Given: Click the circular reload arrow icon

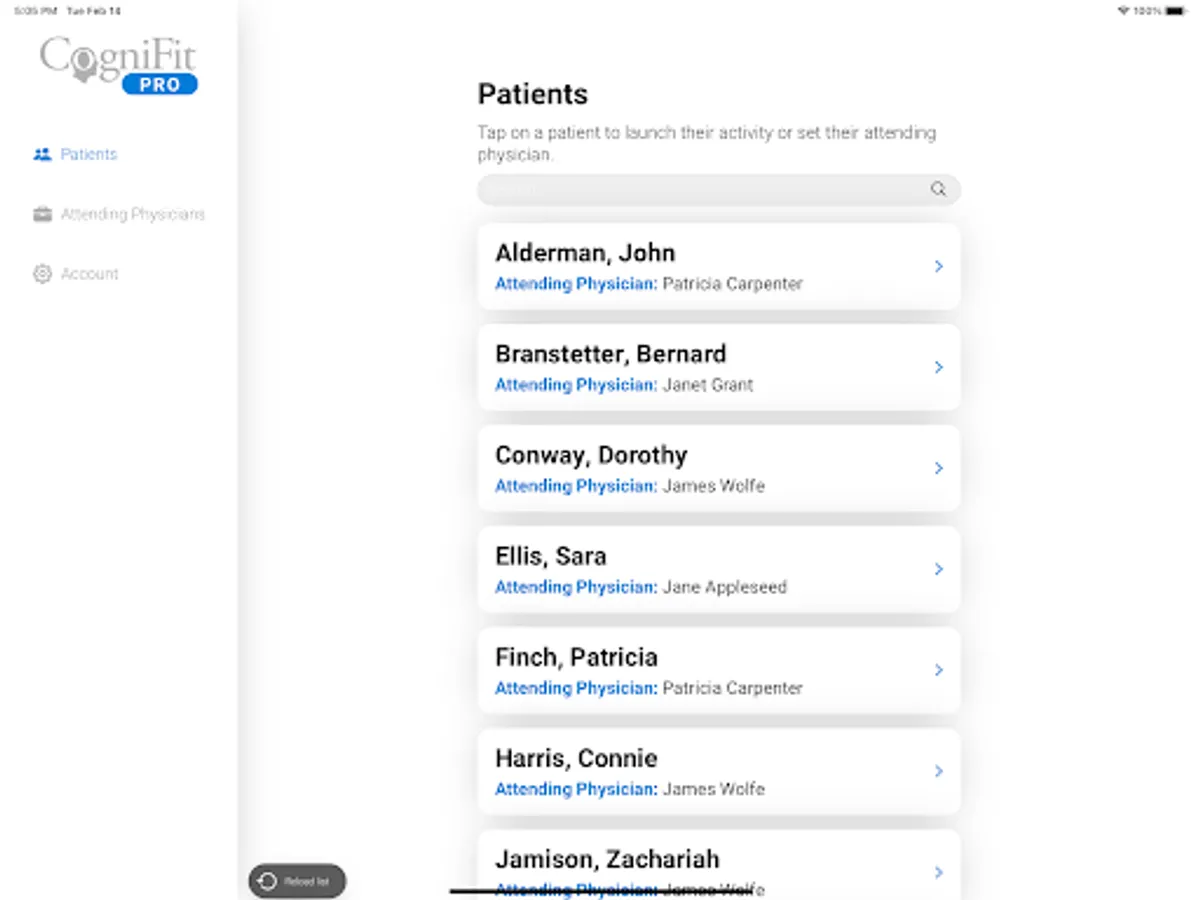Looking at the screenshot, I should point(267,881).
